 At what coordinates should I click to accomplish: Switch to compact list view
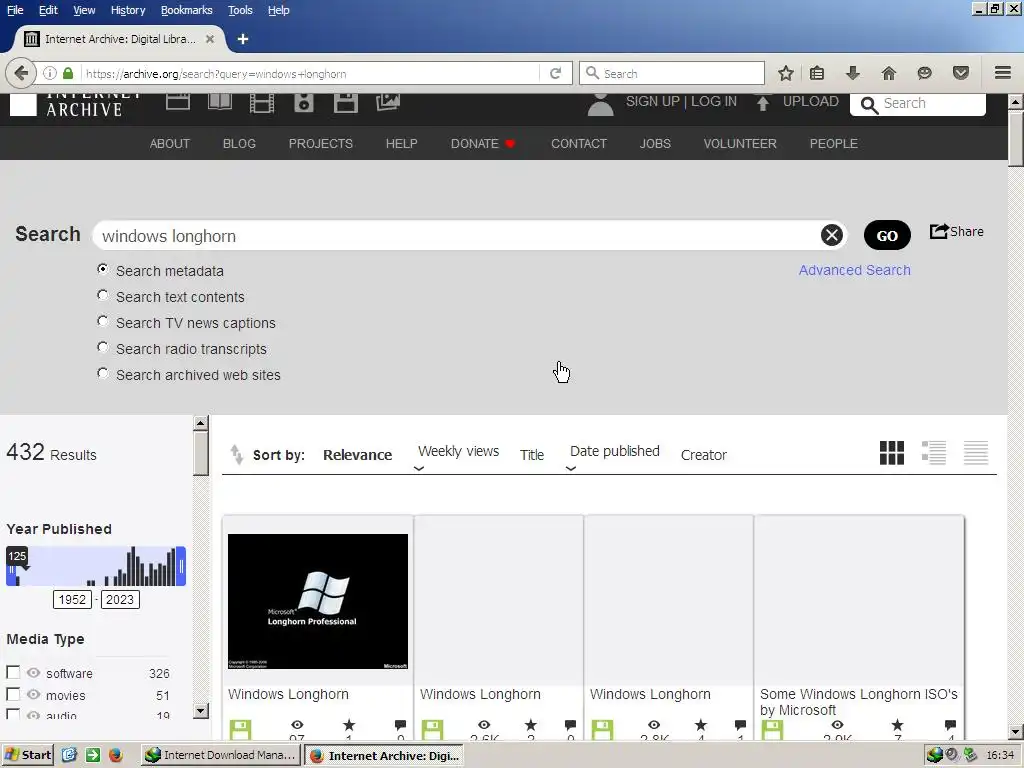(x=976, y=453)
